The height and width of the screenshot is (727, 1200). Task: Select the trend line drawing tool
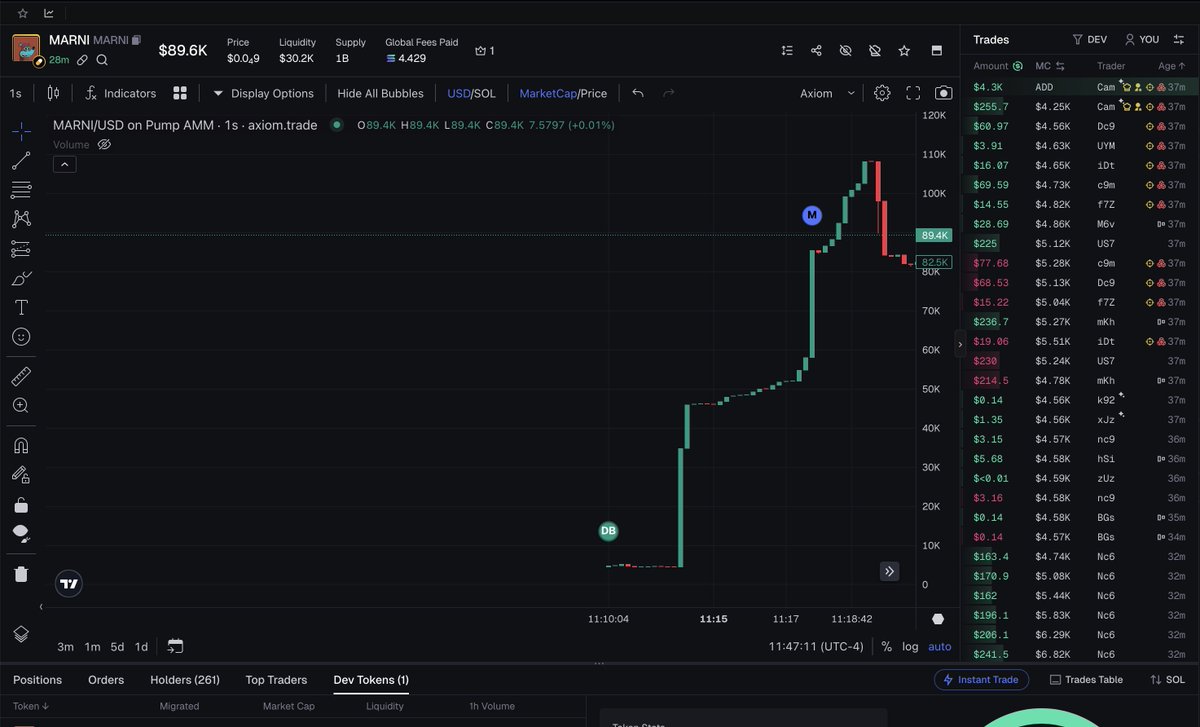(21, 160)
